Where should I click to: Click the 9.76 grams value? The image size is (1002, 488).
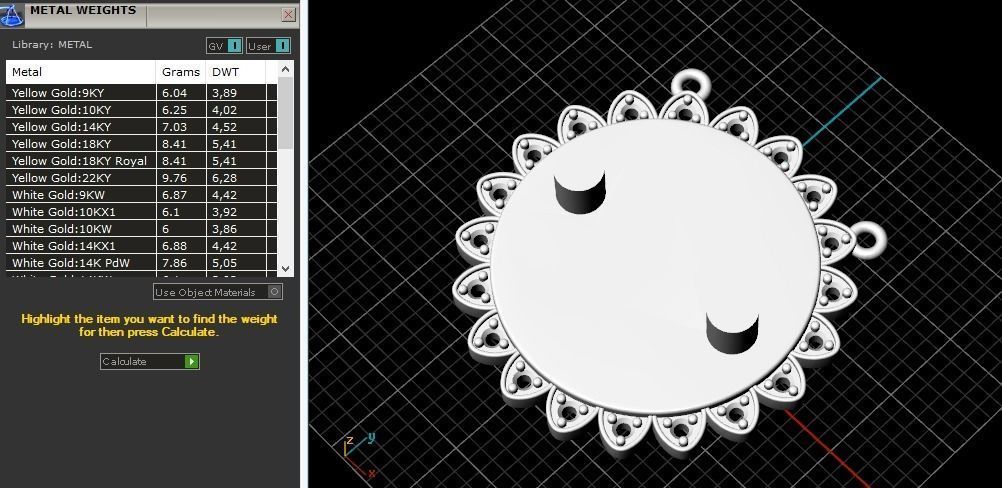[174, 178]
